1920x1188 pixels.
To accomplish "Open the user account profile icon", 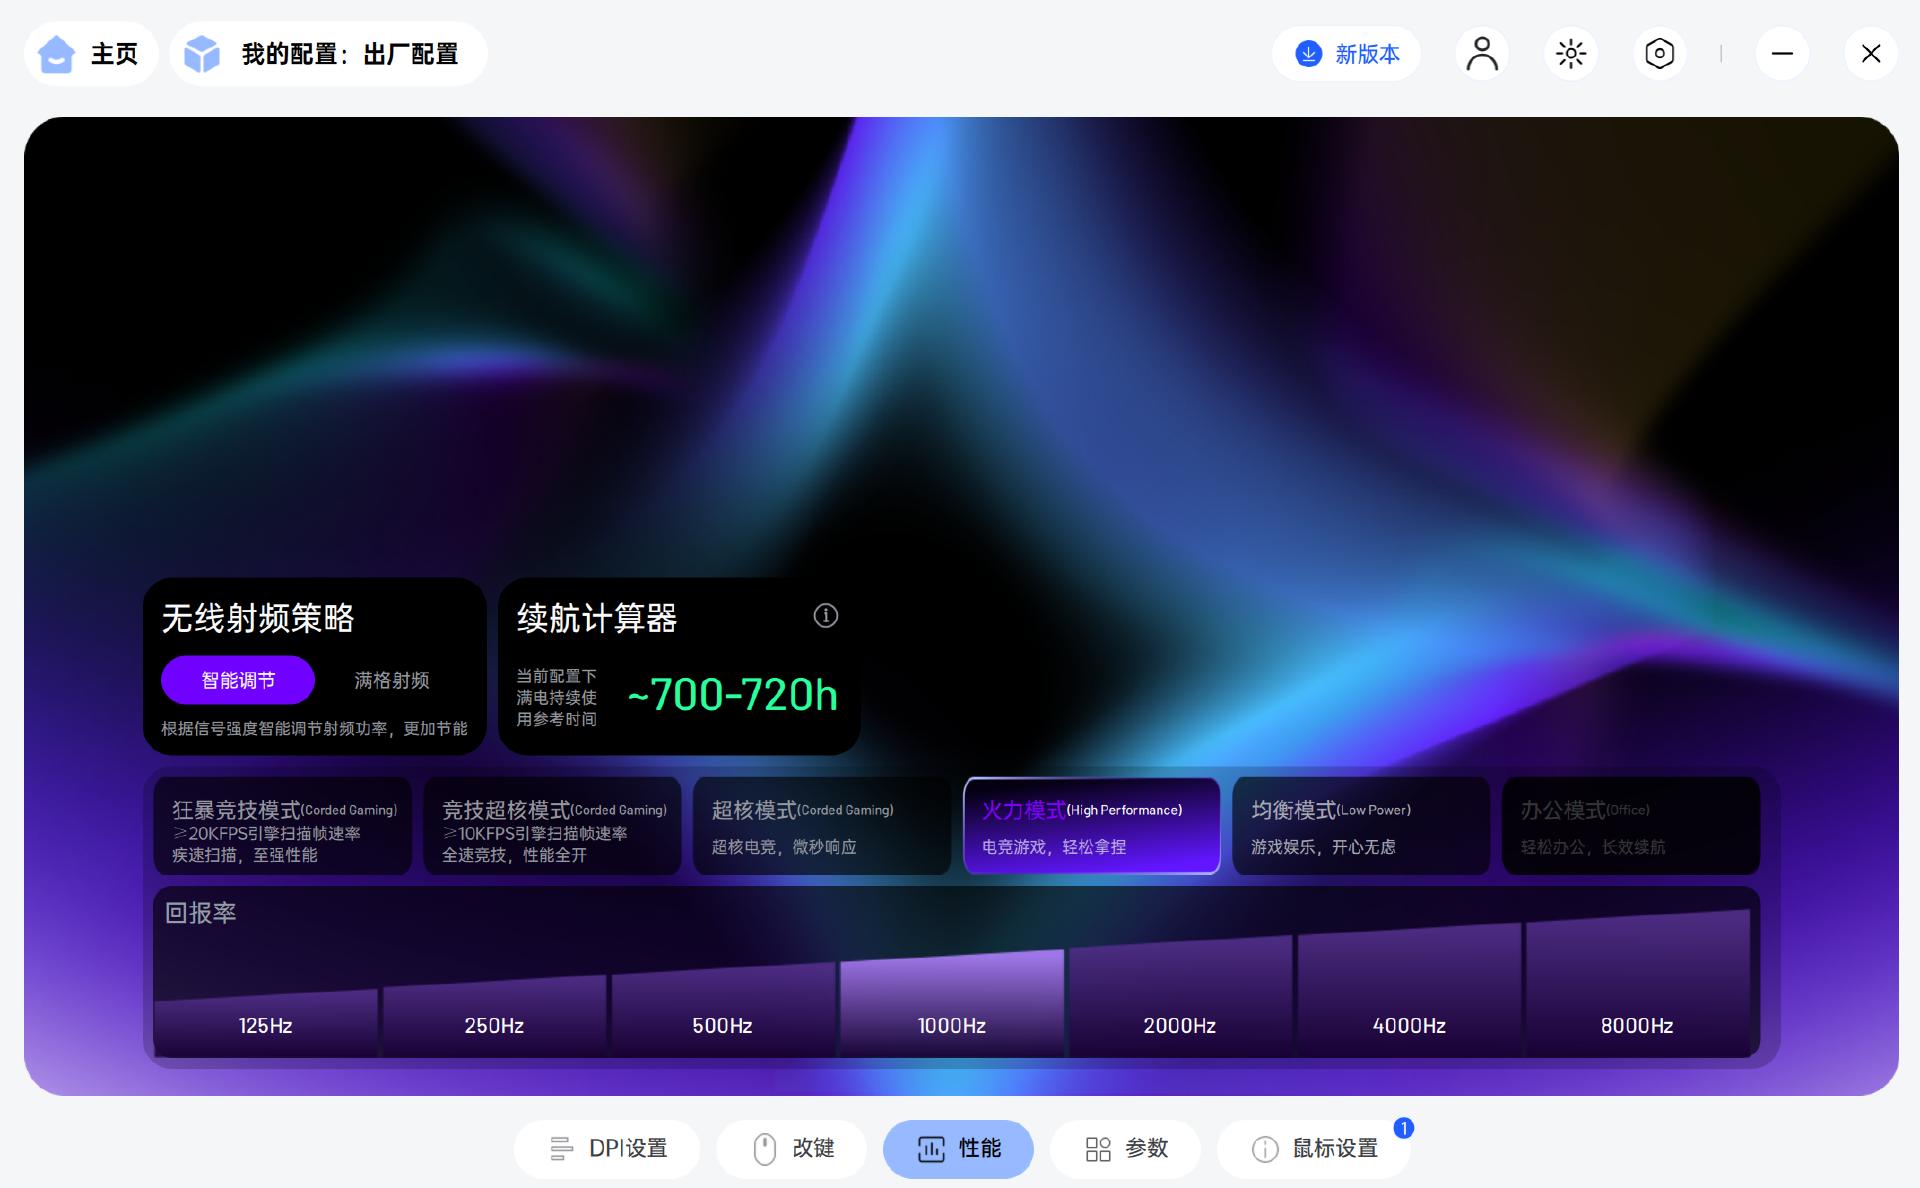I will click(1481, 54).
